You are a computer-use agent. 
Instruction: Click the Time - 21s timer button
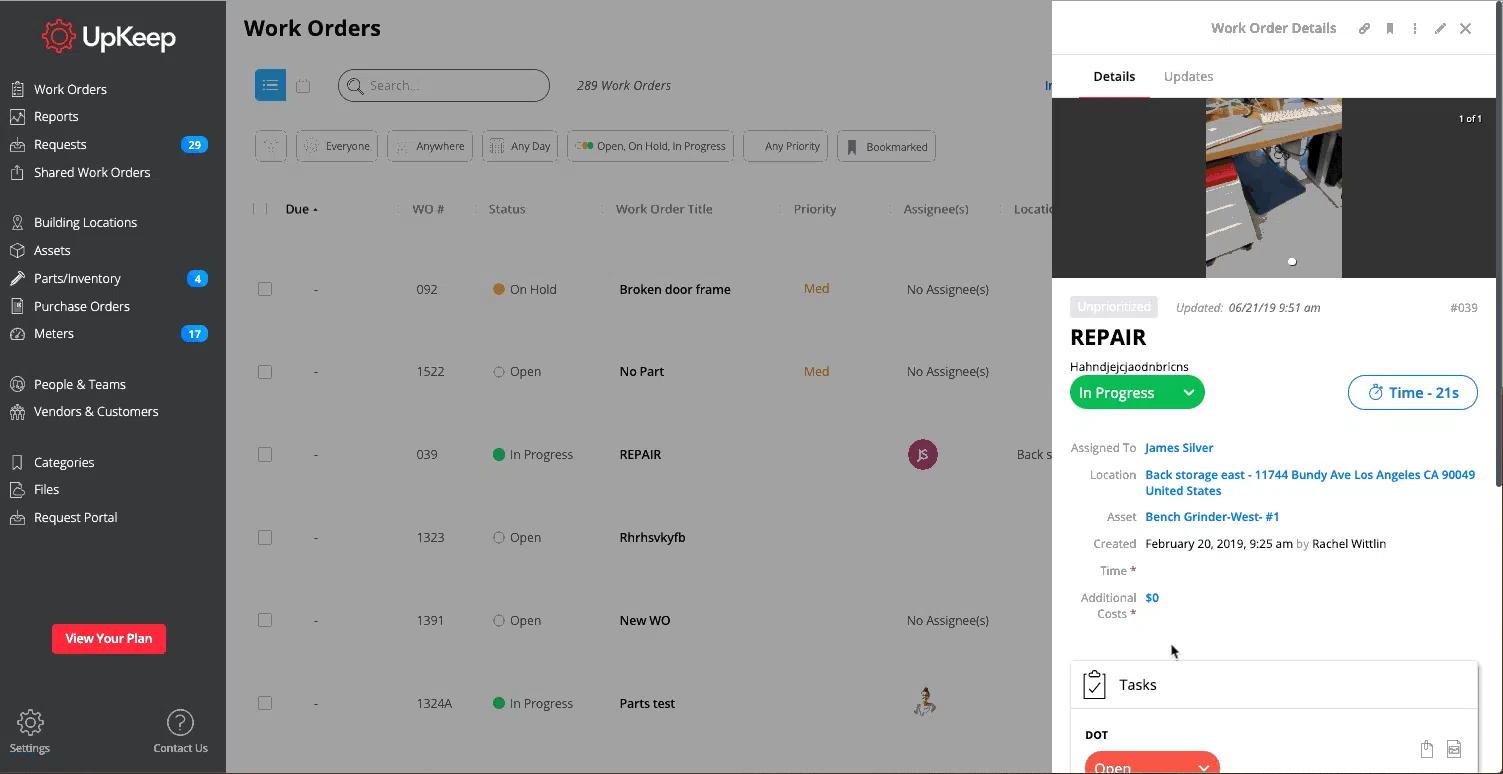tap(1413, 393)
